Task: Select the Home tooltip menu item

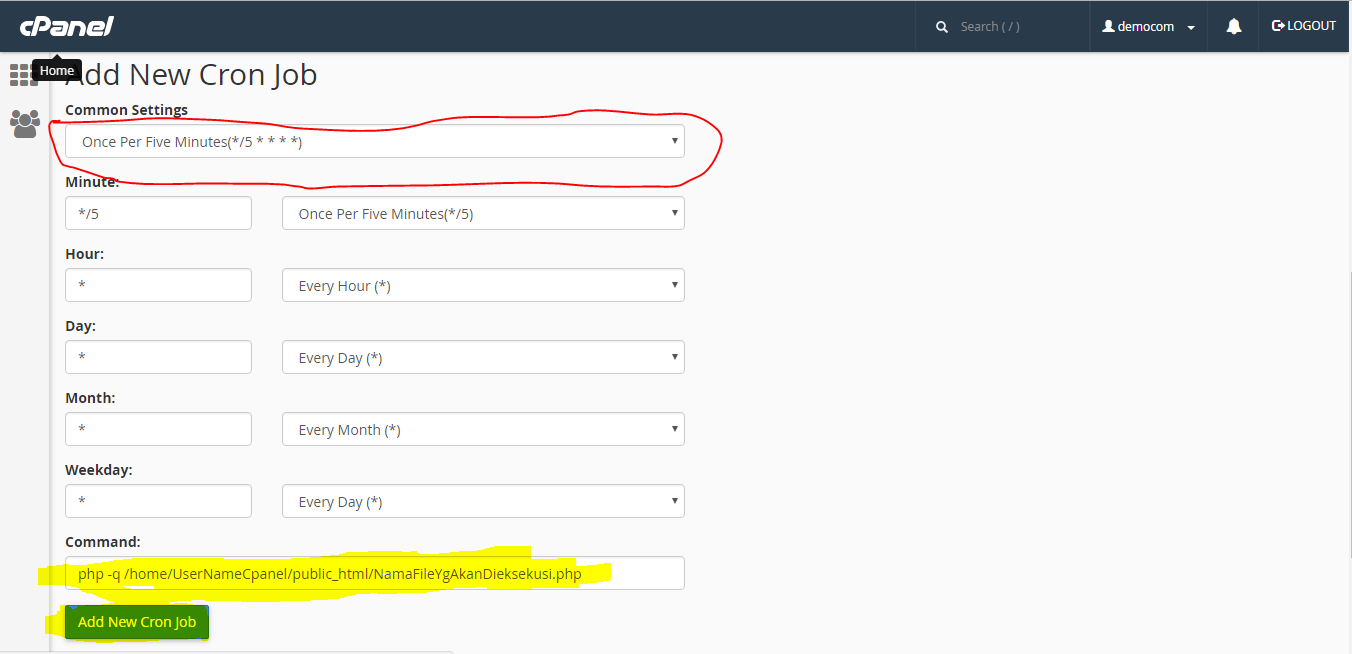Action: pyautogui.click(x=57, y=70)
